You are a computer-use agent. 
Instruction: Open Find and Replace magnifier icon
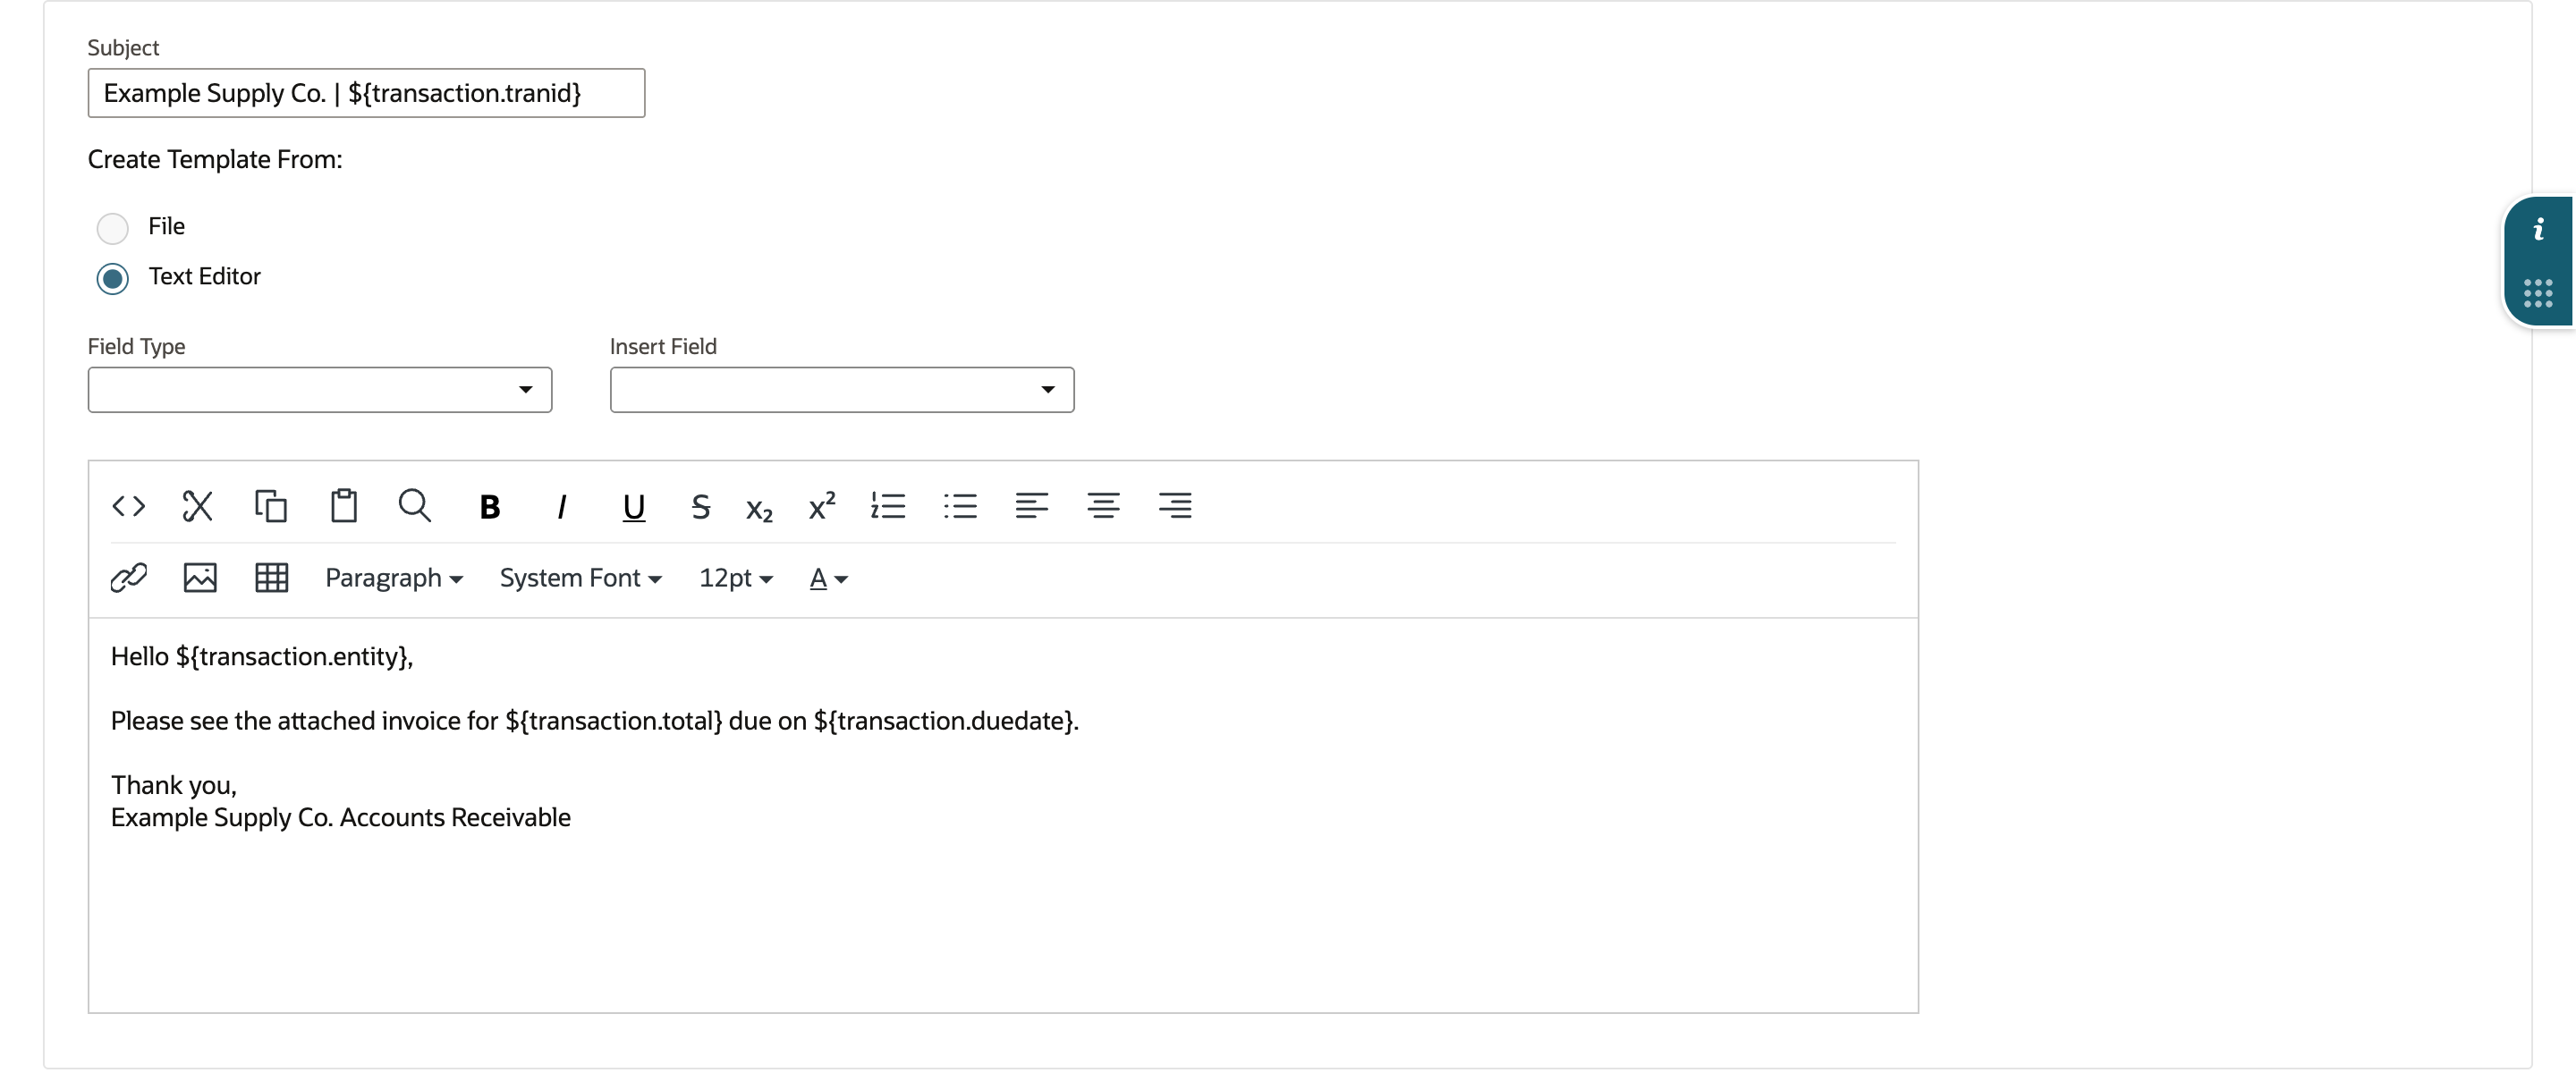pyautogui.click(x=415, y=506)
